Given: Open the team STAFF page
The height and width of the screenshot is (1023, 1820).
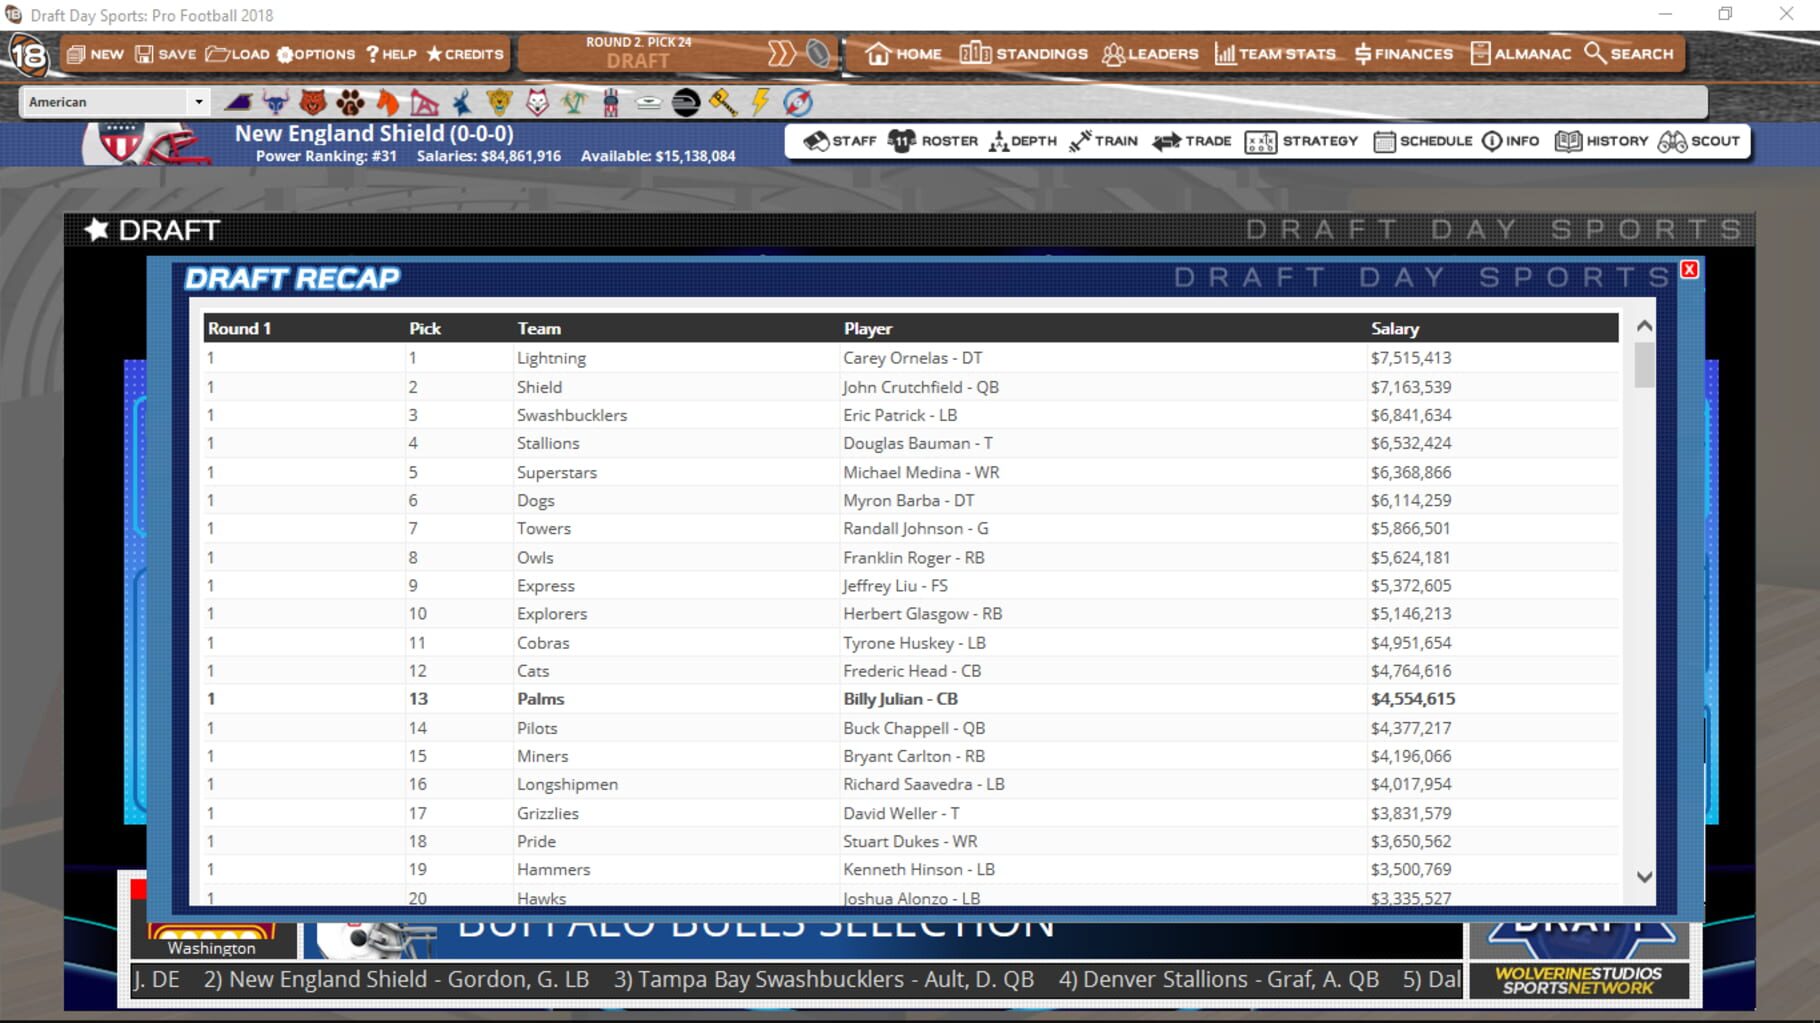Looking at the screenshot, I should (x=840, y=141).
